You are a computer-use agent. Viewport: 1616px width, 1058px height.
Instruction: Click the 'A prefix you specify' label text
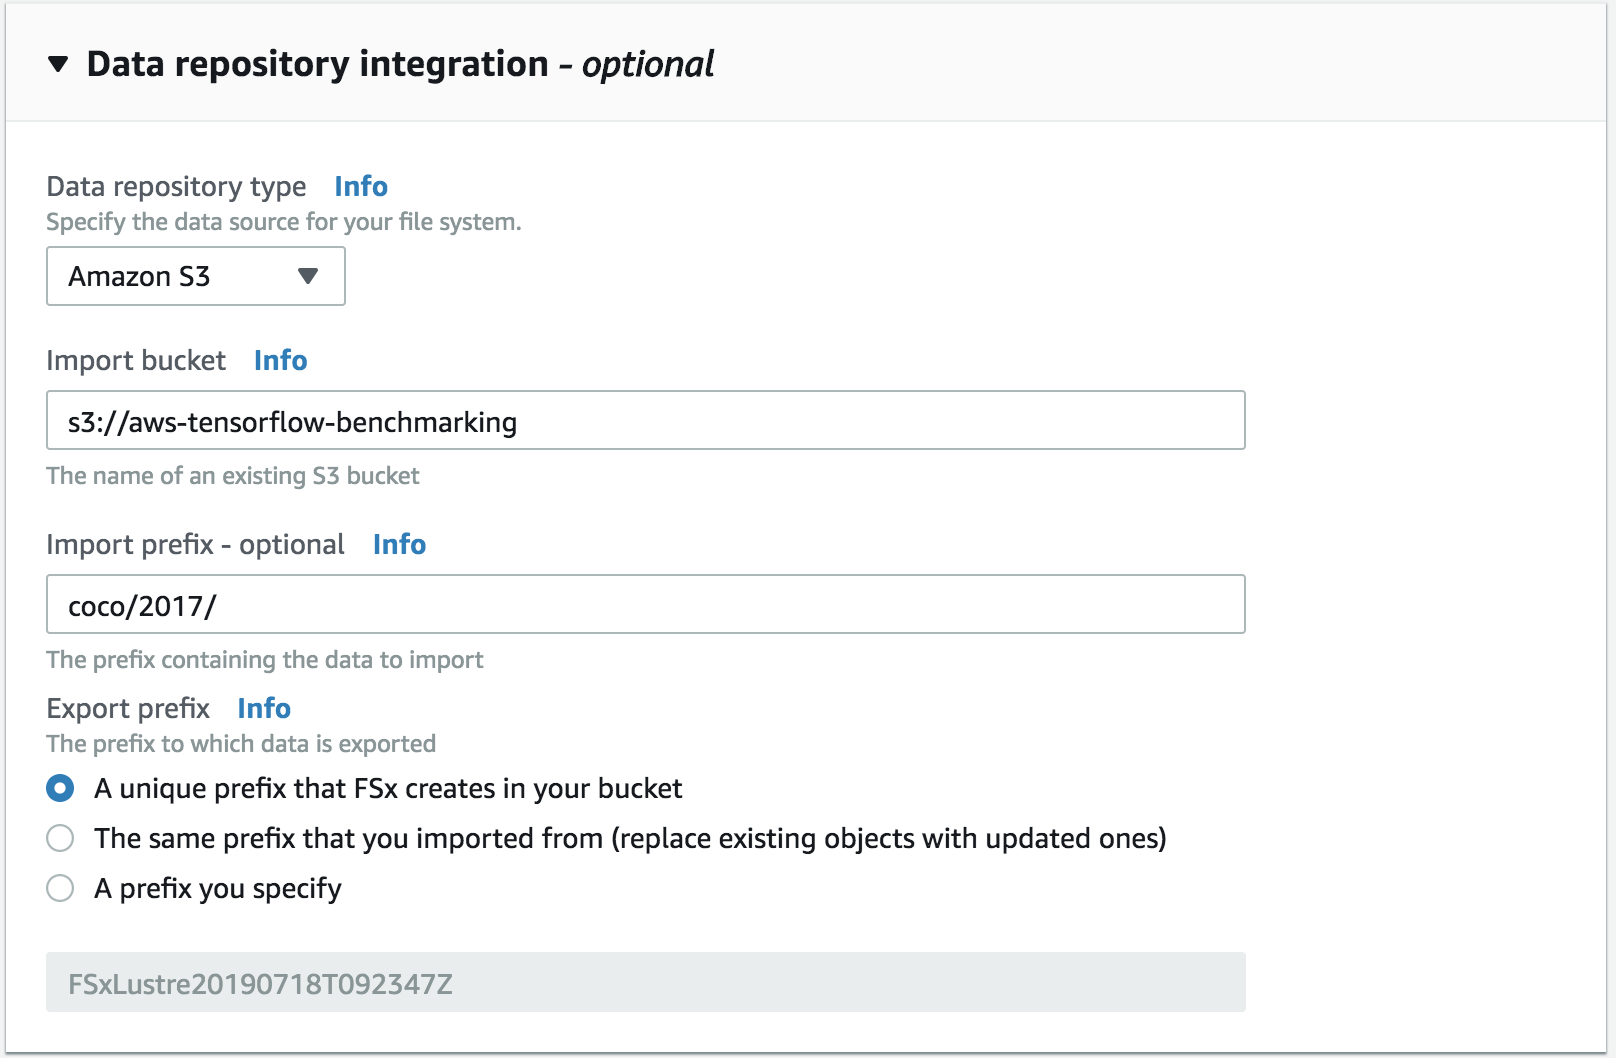[218, 889]
